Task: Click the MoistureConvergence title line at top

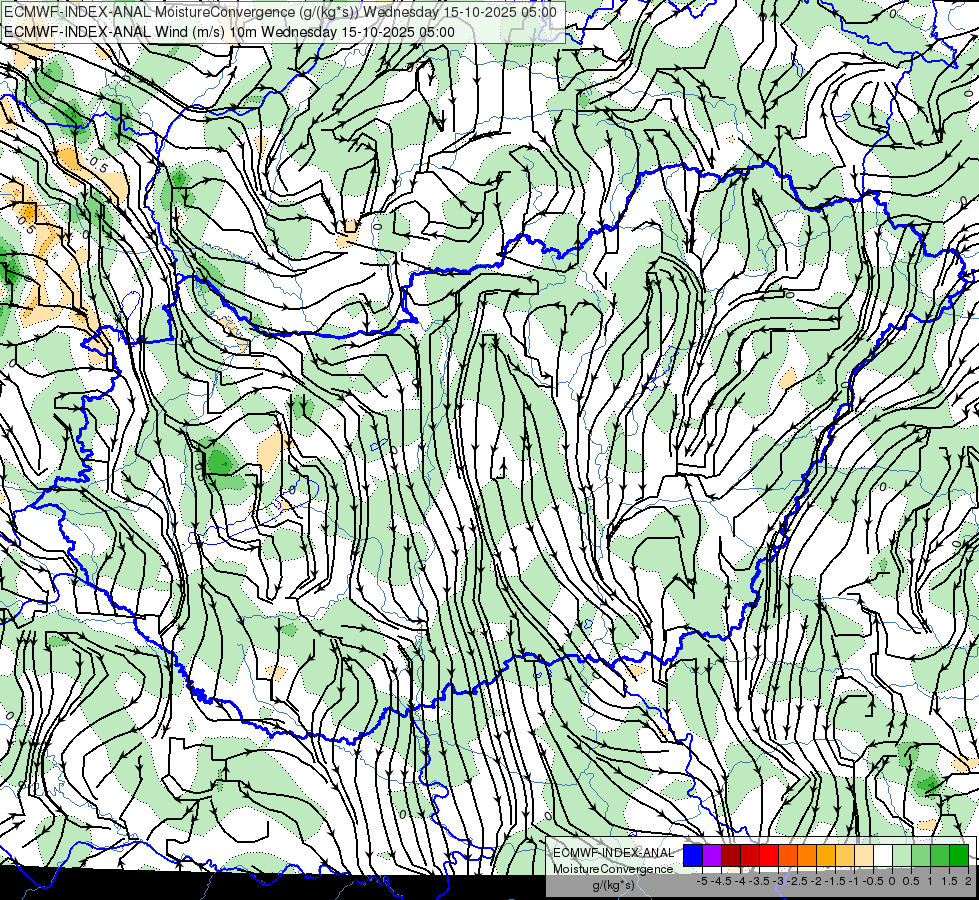Action: [x=280, y=12]
